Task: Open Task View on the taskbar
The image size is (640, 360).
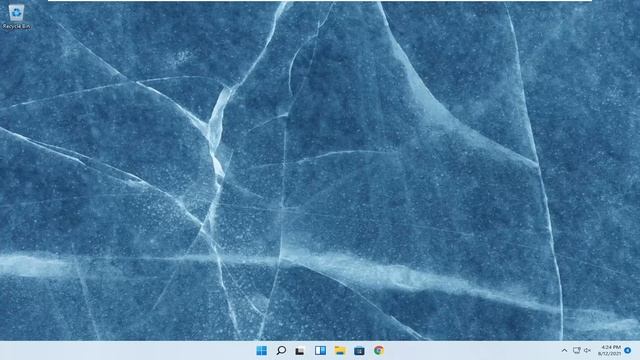Action: point(300,351)
